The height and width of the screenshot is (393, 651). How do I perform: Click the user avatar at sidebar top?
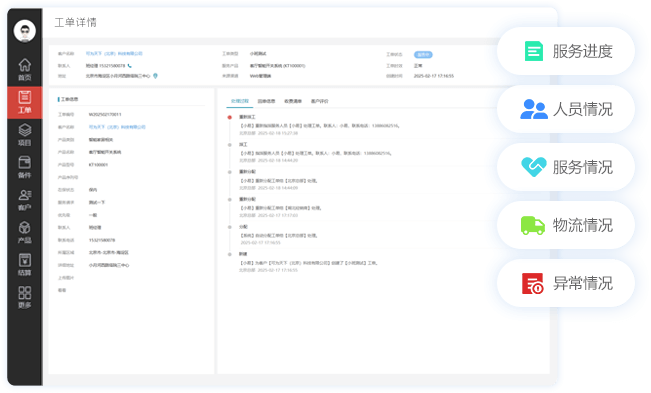click(x=24, y=31)
